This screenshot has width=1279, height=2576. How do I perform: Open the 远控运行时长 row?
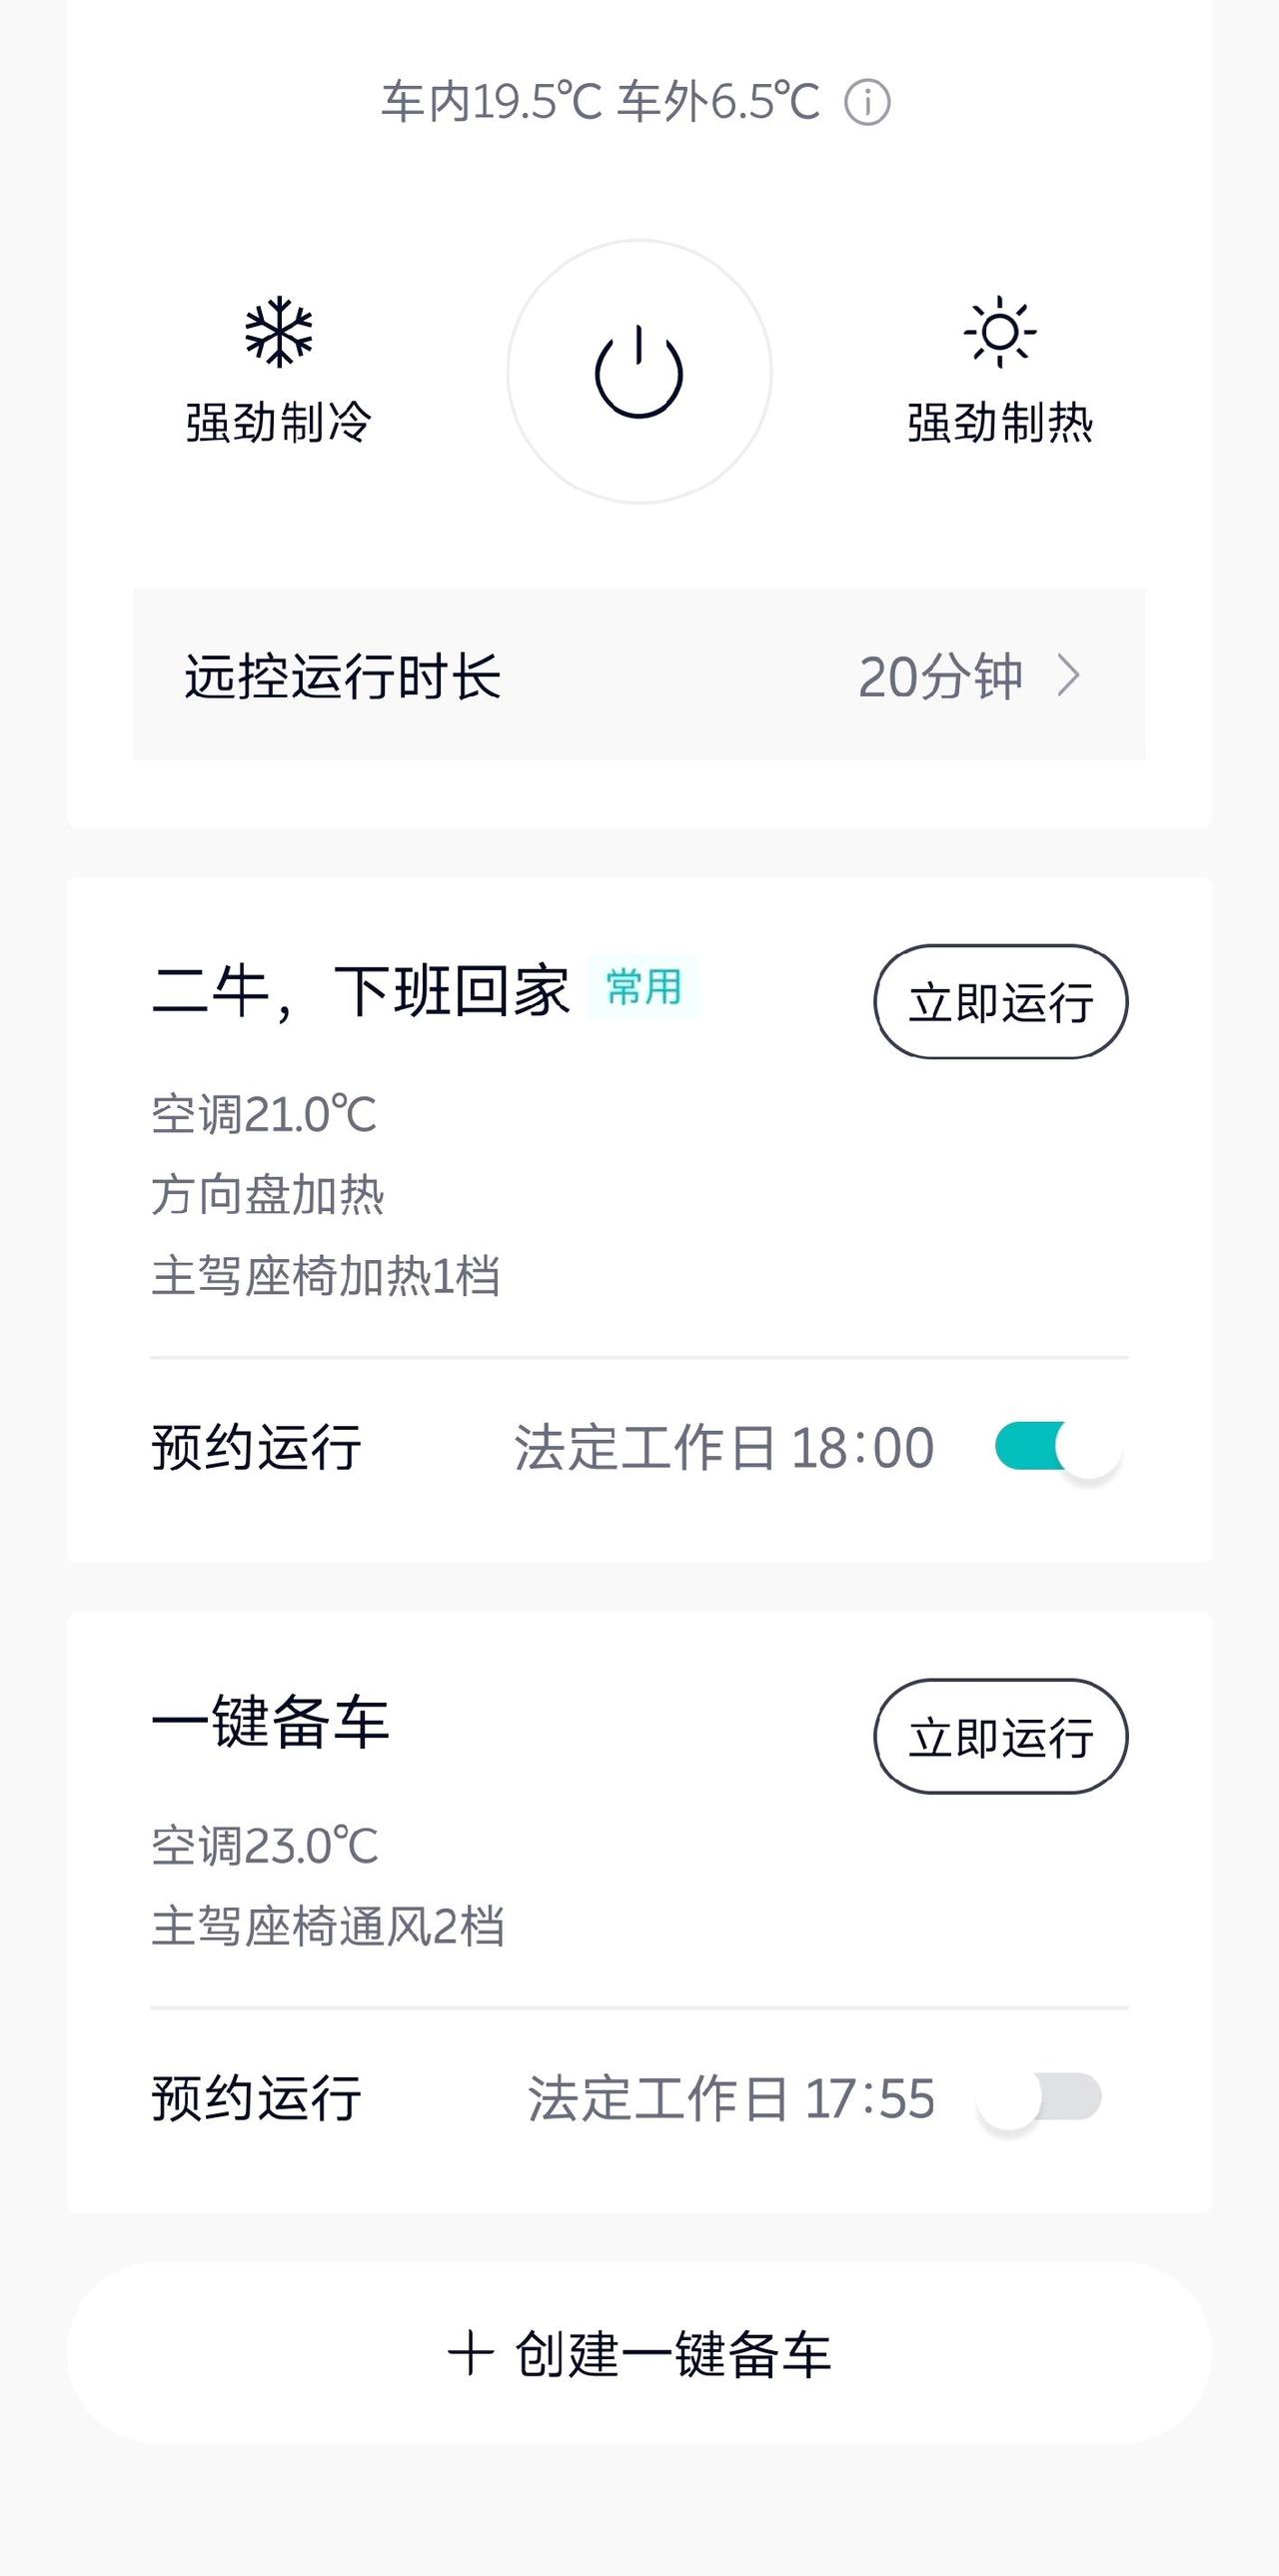(x=639, y=675)
